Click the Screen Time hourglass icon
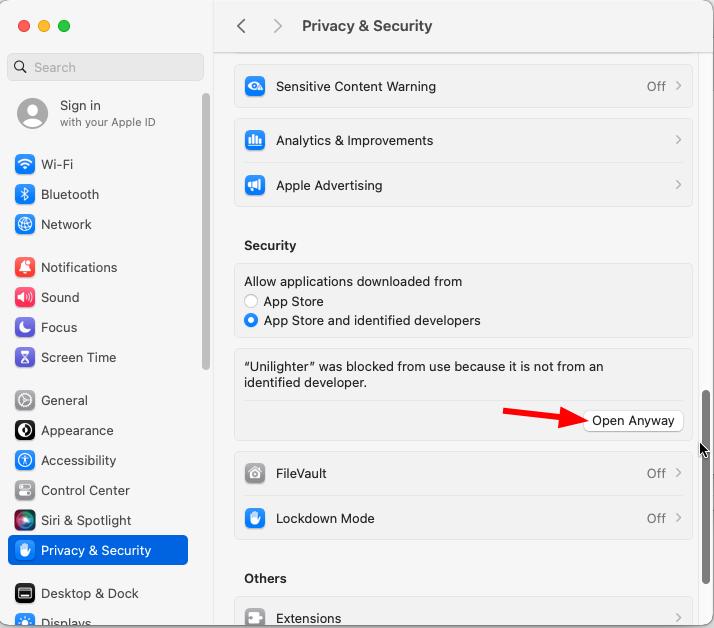 click(25, 357)
